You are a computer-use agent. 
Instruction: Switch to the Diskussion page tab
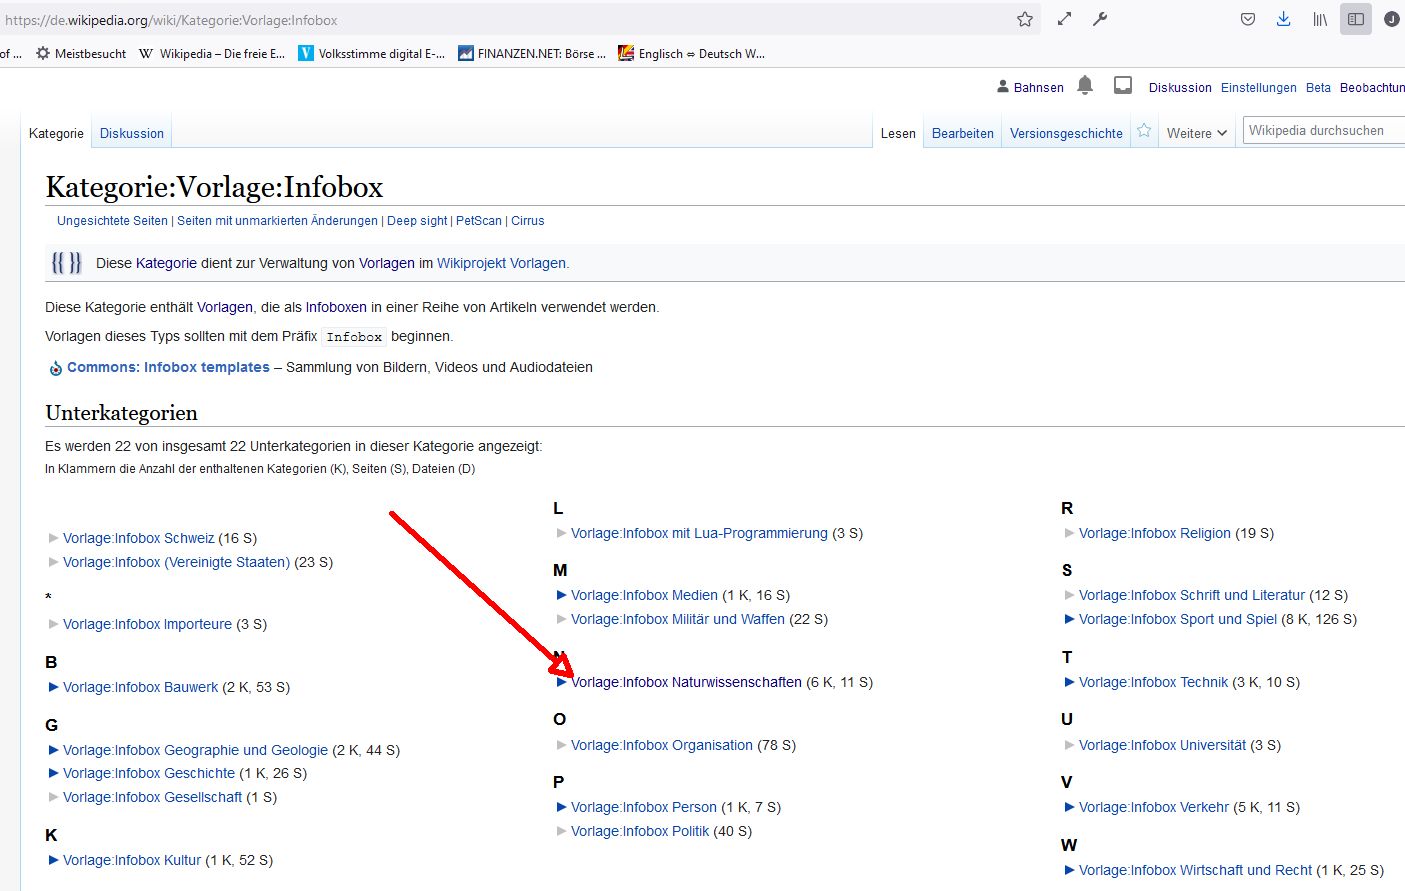coord(132,133)
